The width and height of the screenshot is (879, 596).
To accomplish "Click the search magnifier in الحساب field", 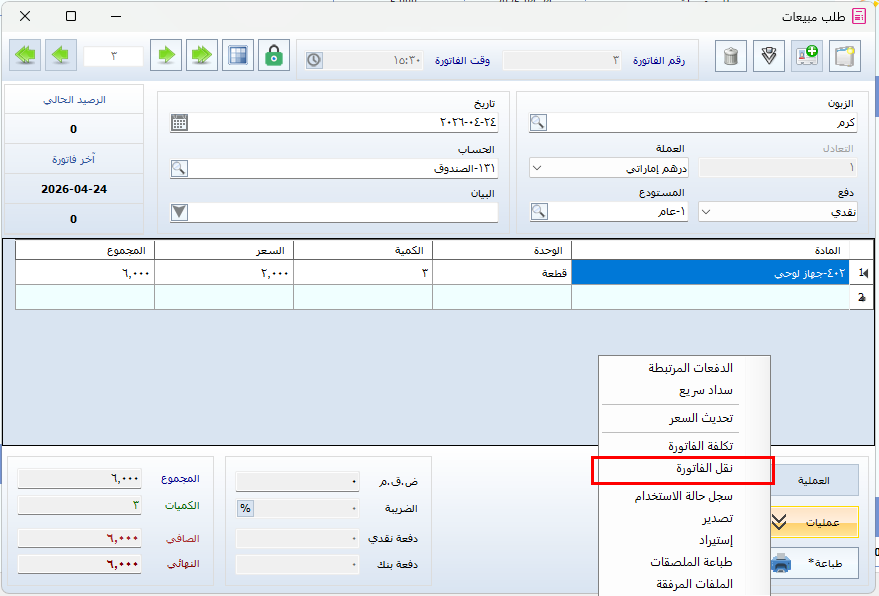I will [179, 168].
